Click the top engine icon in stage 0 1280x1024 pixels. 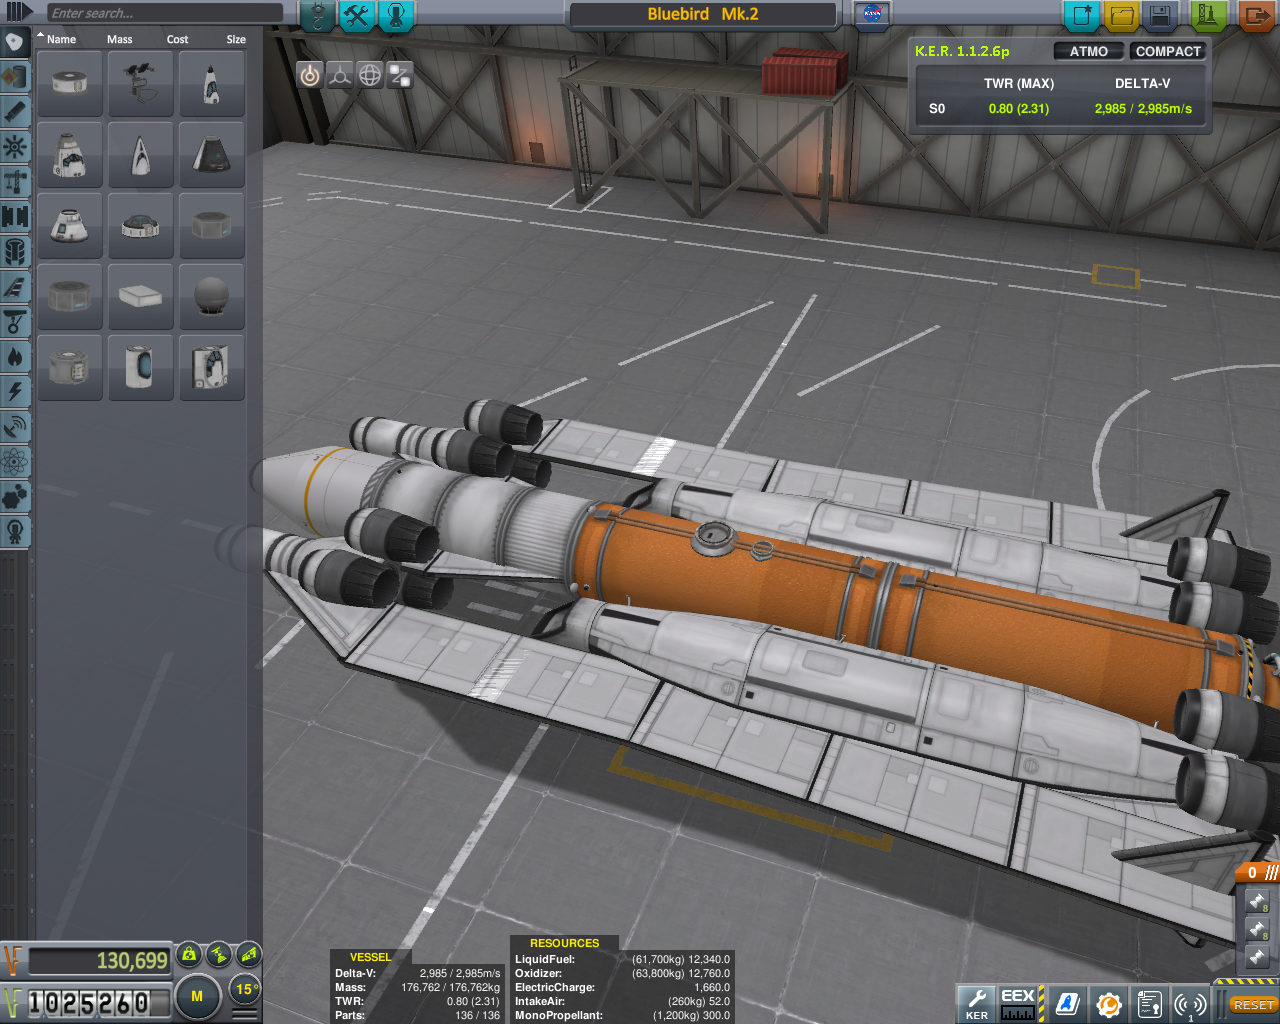coord(1257,901)
